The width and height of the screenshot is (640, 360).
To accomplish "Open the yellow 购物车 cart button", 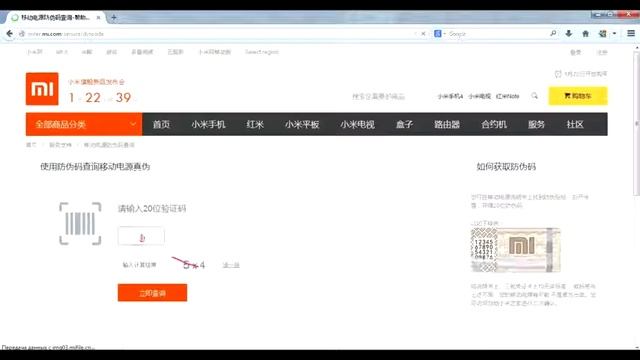I will [x=578, y=96].
